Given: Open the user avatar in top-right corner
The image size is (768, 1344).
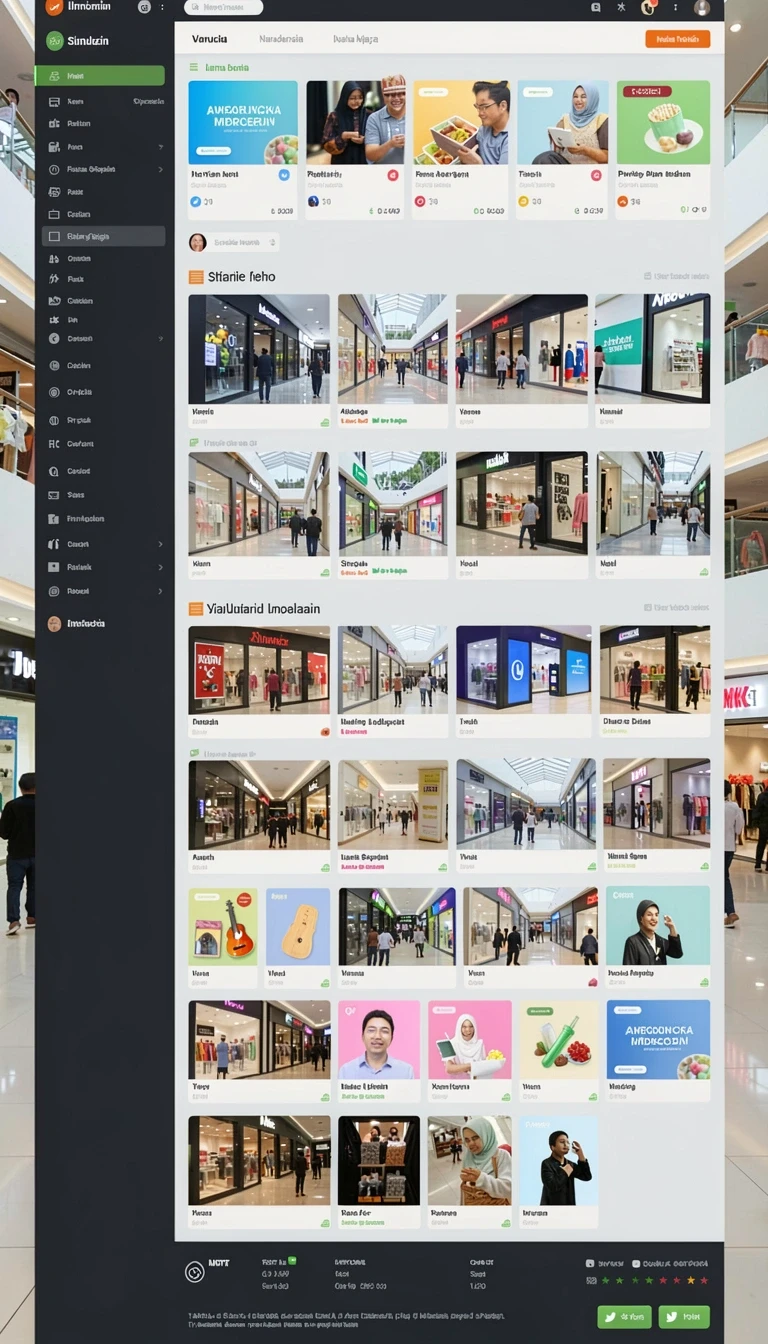Looking at the screenshot, I should [x=702, y=8].
